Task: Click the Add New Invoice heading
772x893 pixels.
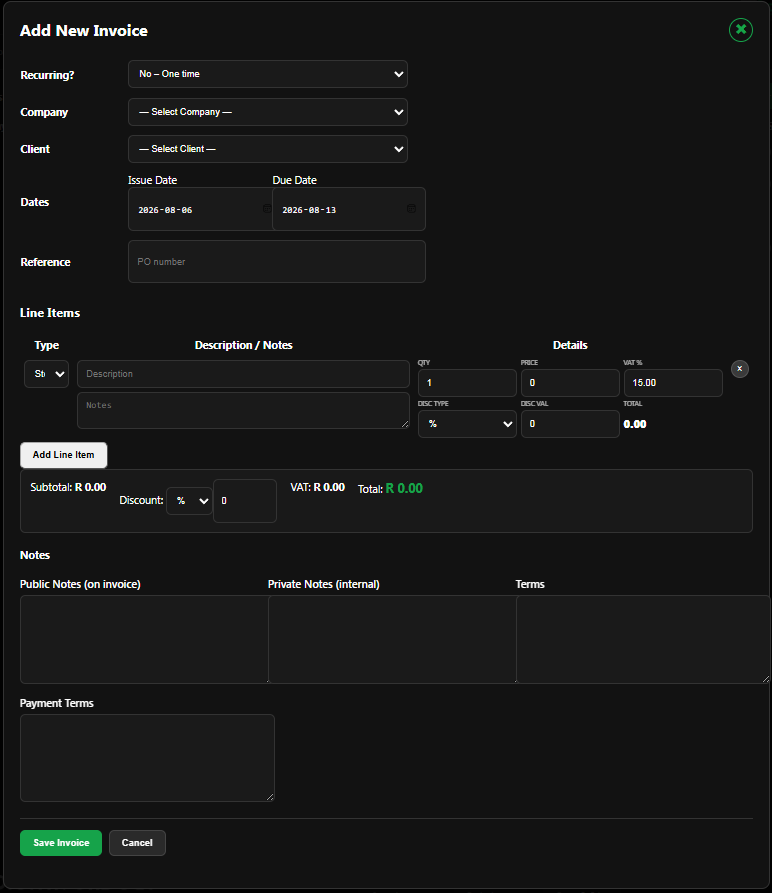Action: [84, 31]
